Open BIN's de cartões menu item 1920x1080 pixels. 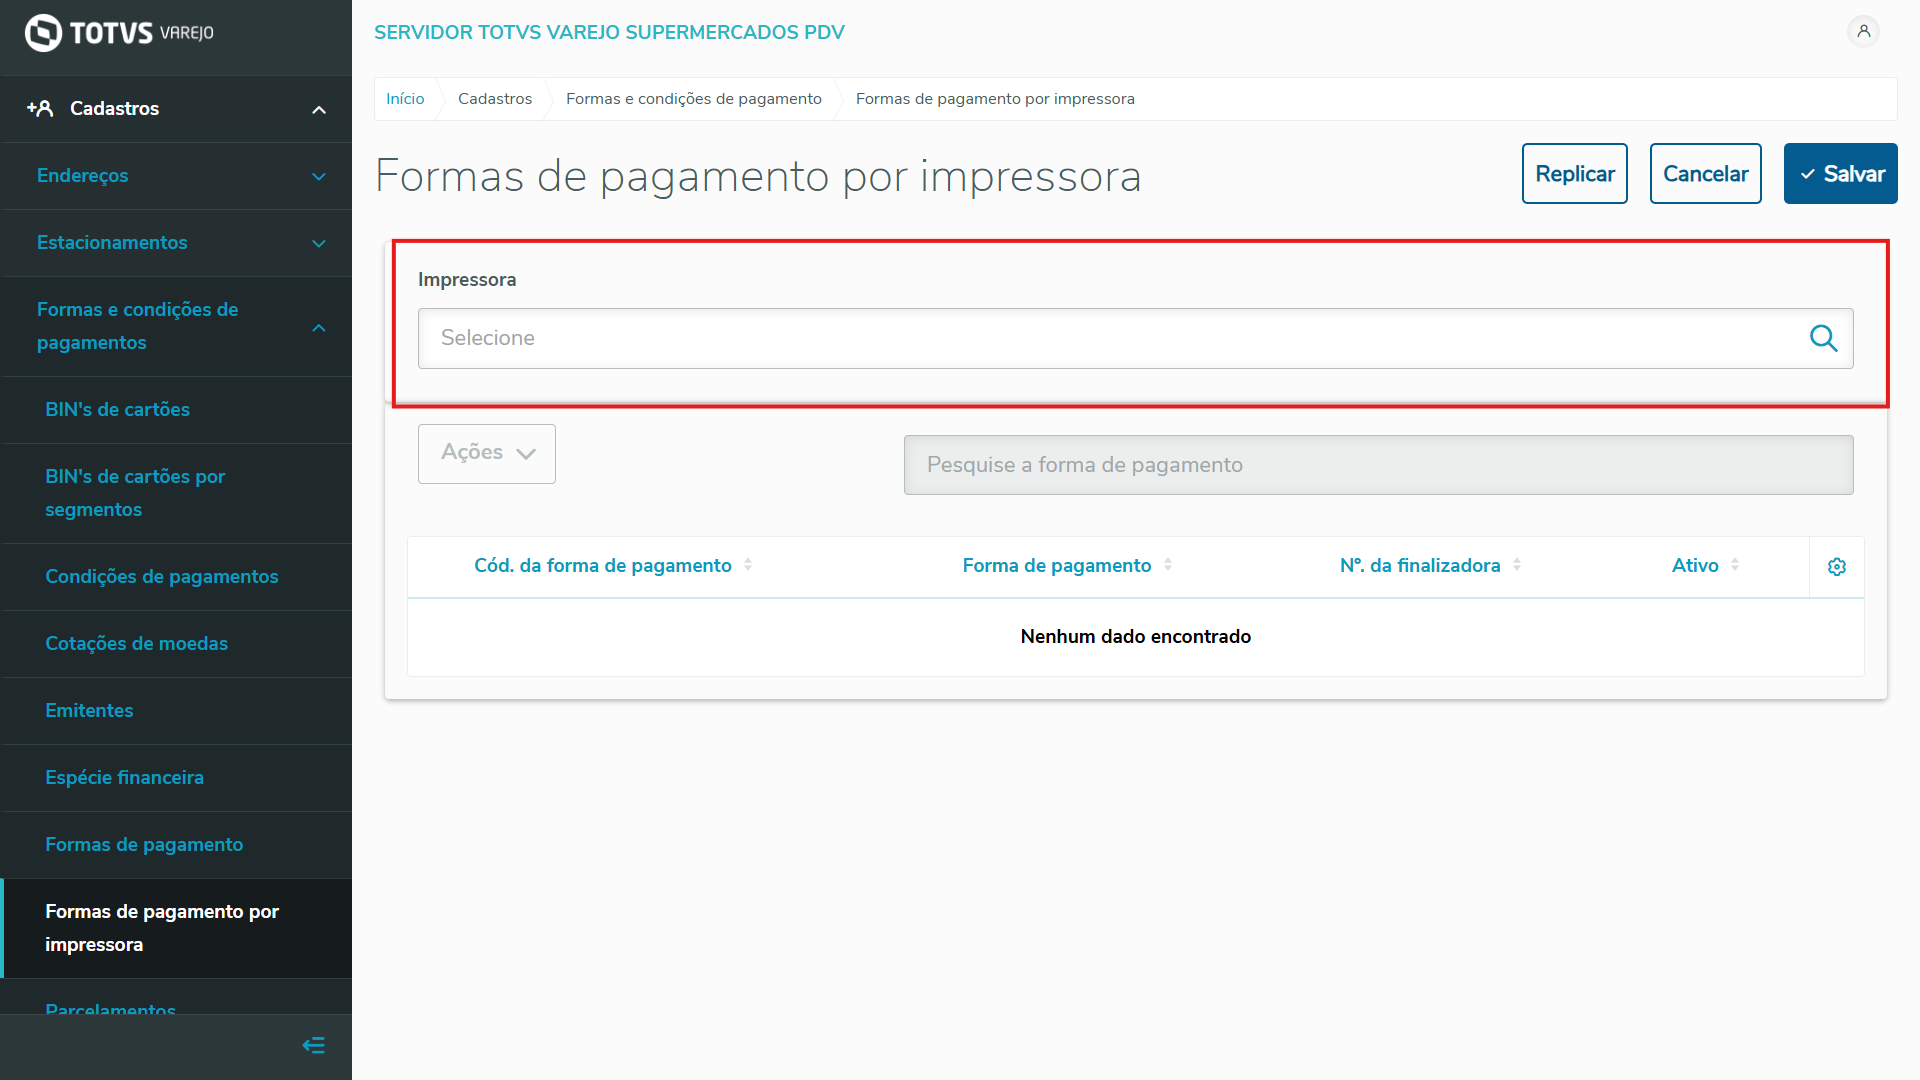(117, 410)
